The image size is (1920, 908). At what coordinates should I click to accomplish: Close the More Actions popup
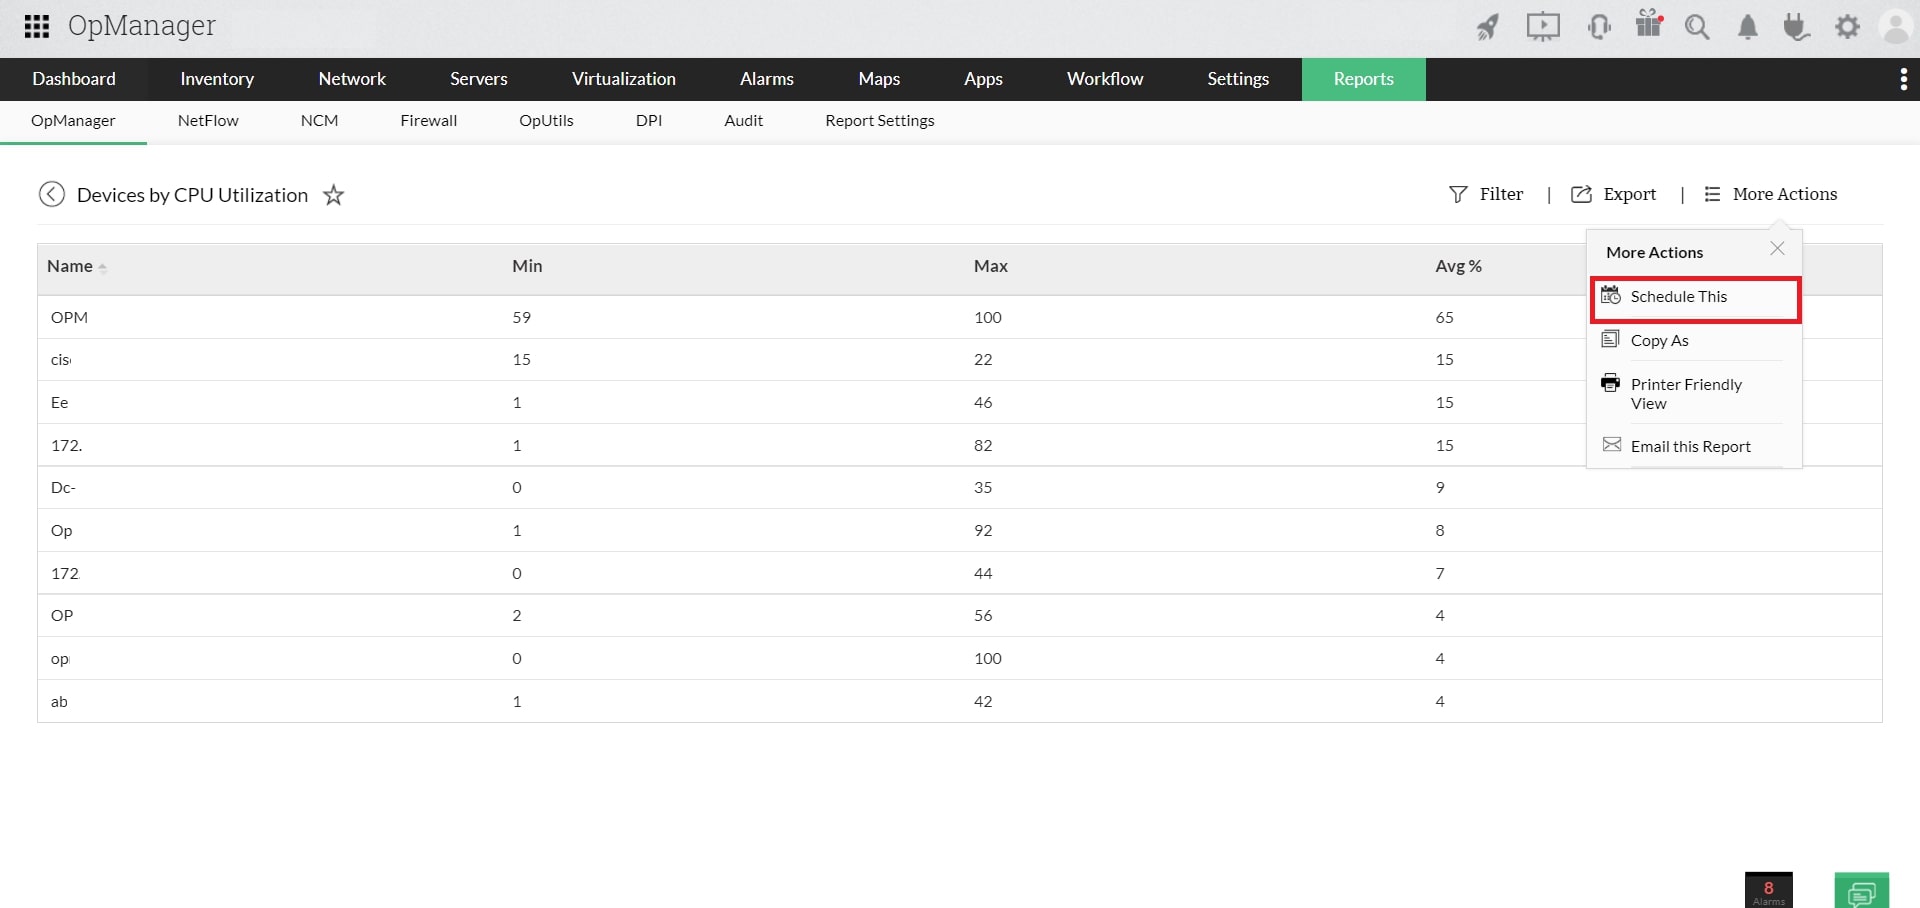coord(1777,248)
